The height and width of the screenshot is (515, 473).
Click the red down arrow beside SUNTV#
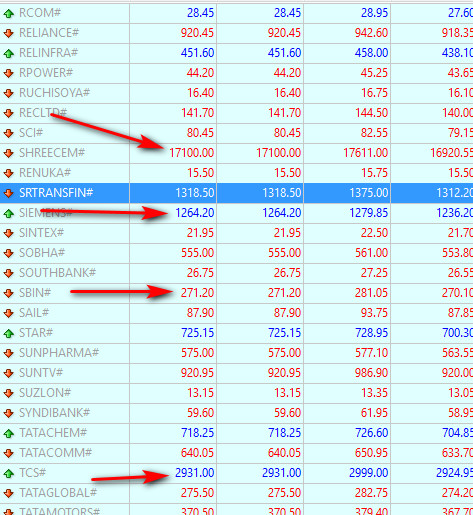9,373
